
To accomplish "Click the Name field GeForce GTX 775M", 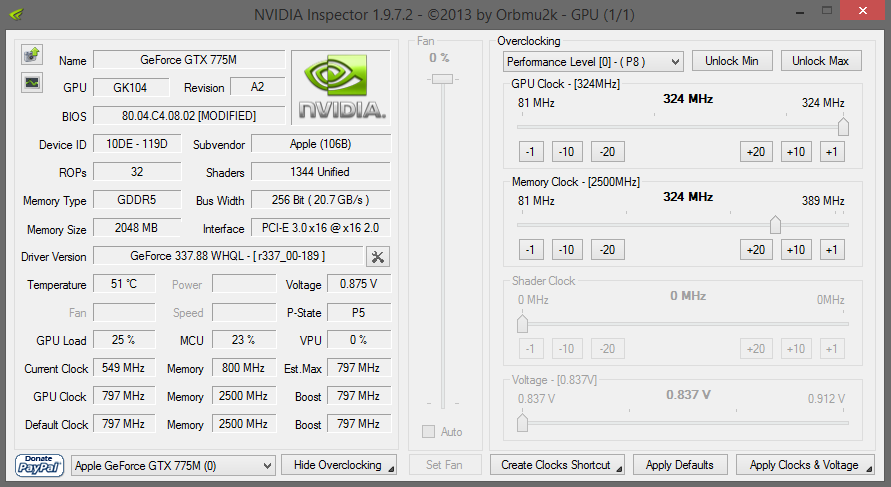I will click(189, 60).
